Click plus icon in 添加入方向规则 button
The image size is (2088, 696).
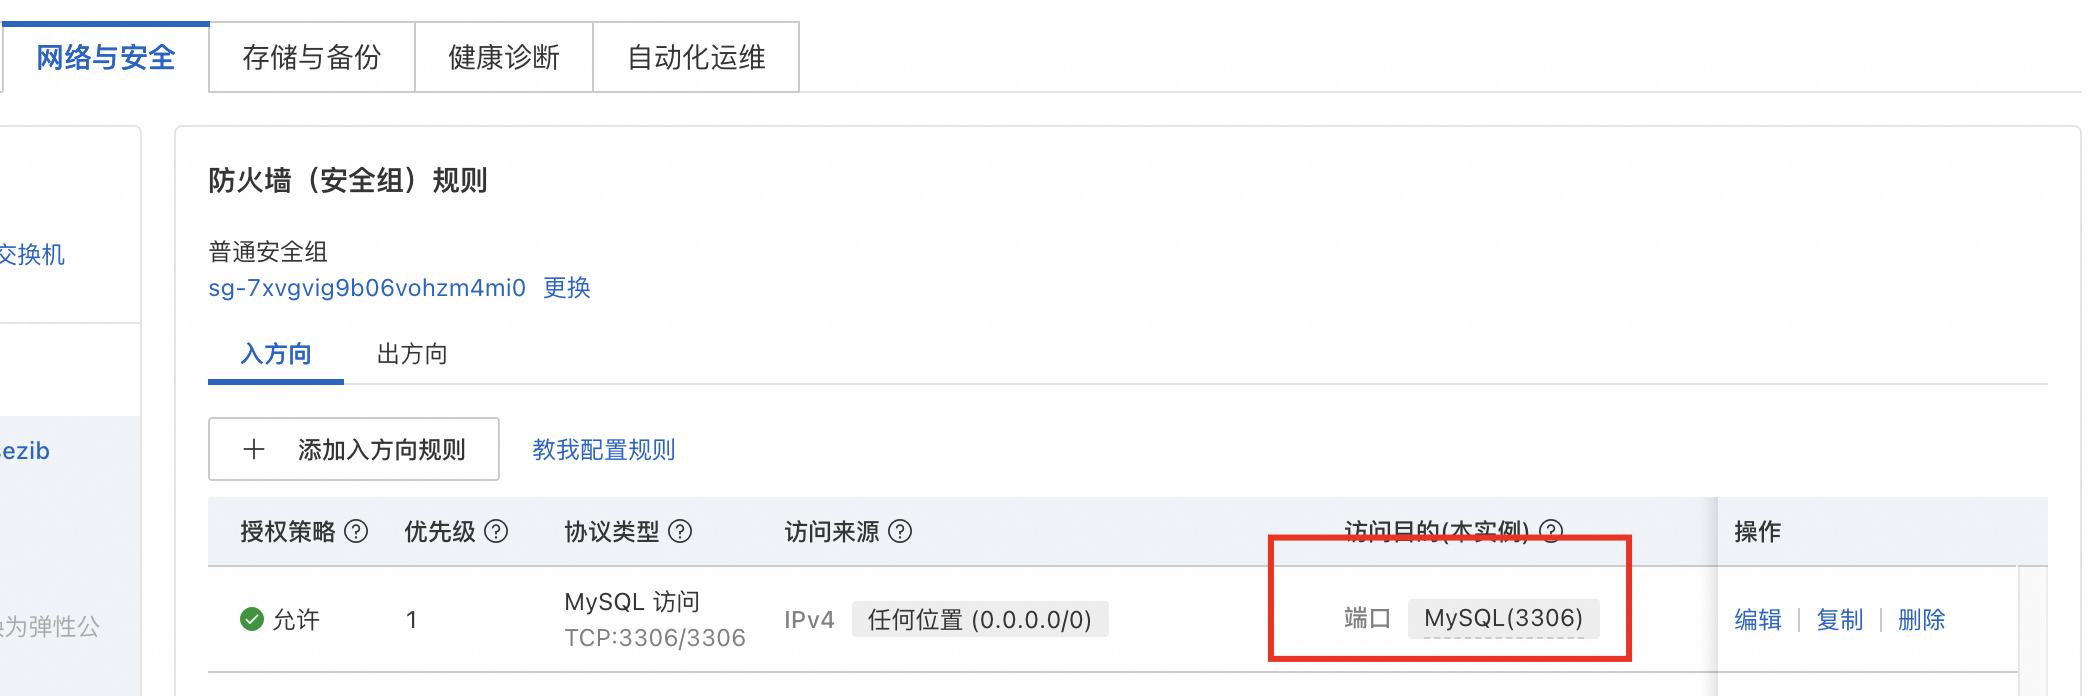coord(254,449)
